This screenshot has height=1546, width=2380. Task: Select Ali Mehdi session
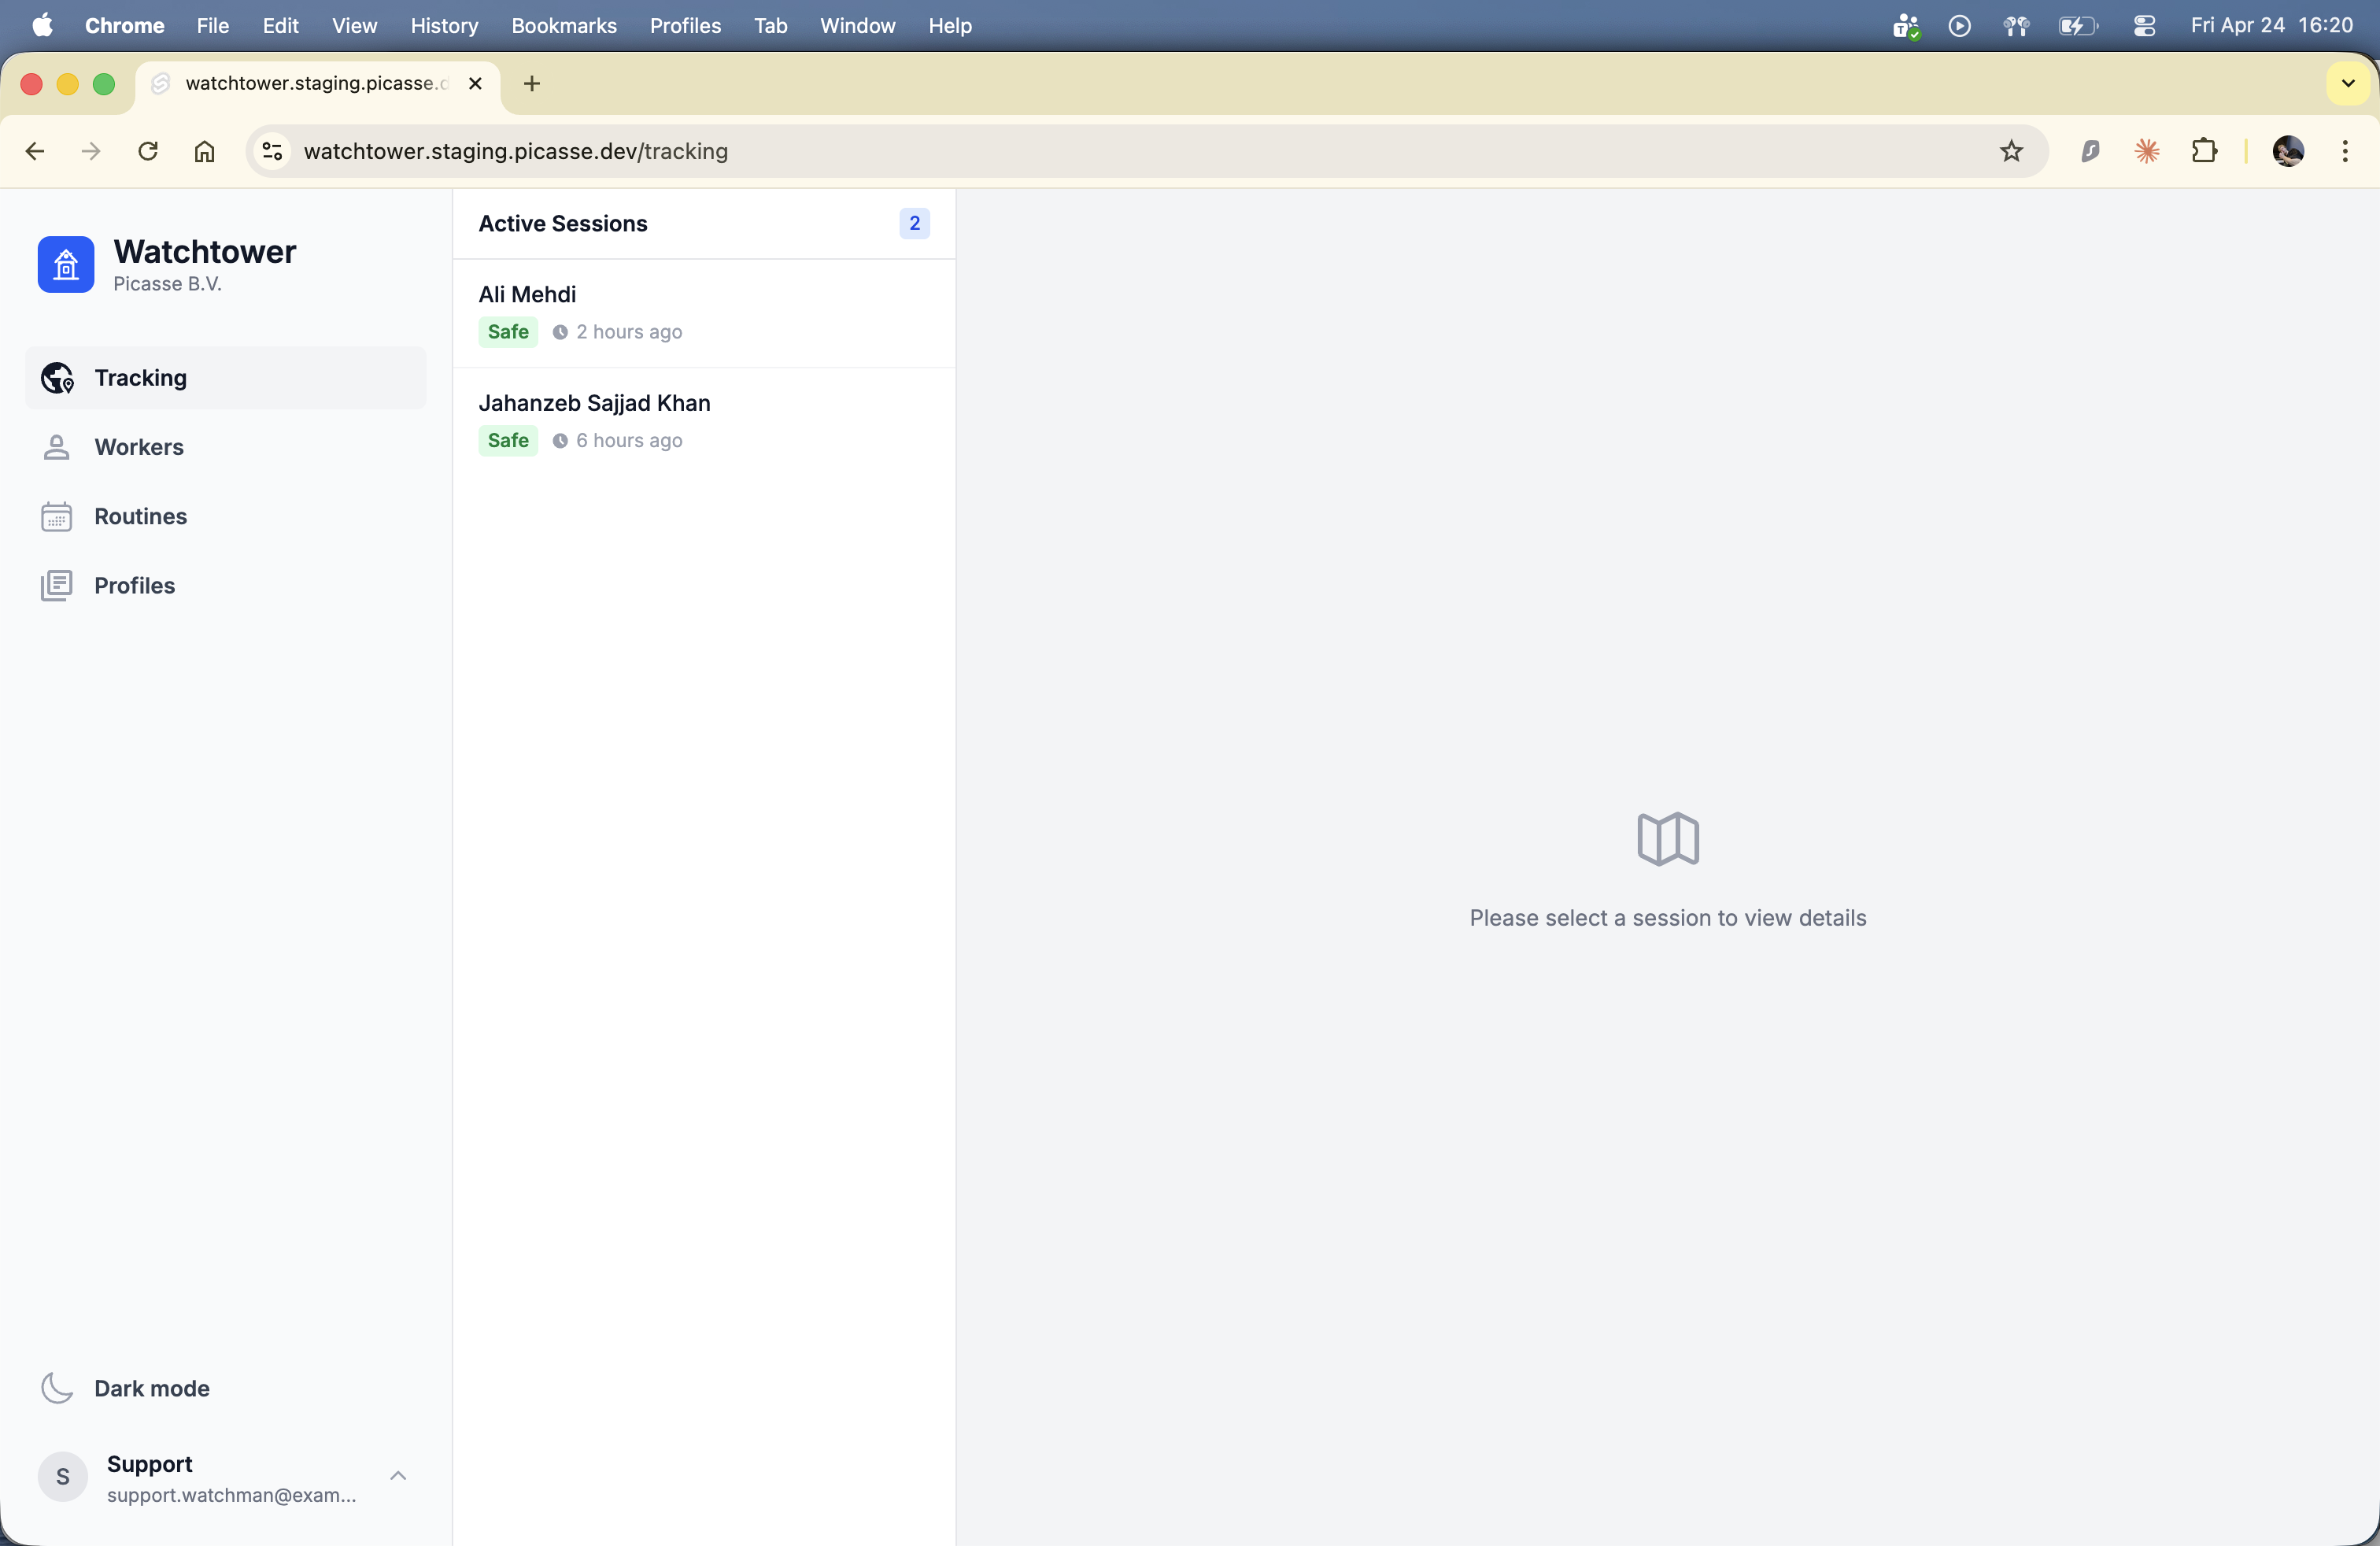[704, 313]
